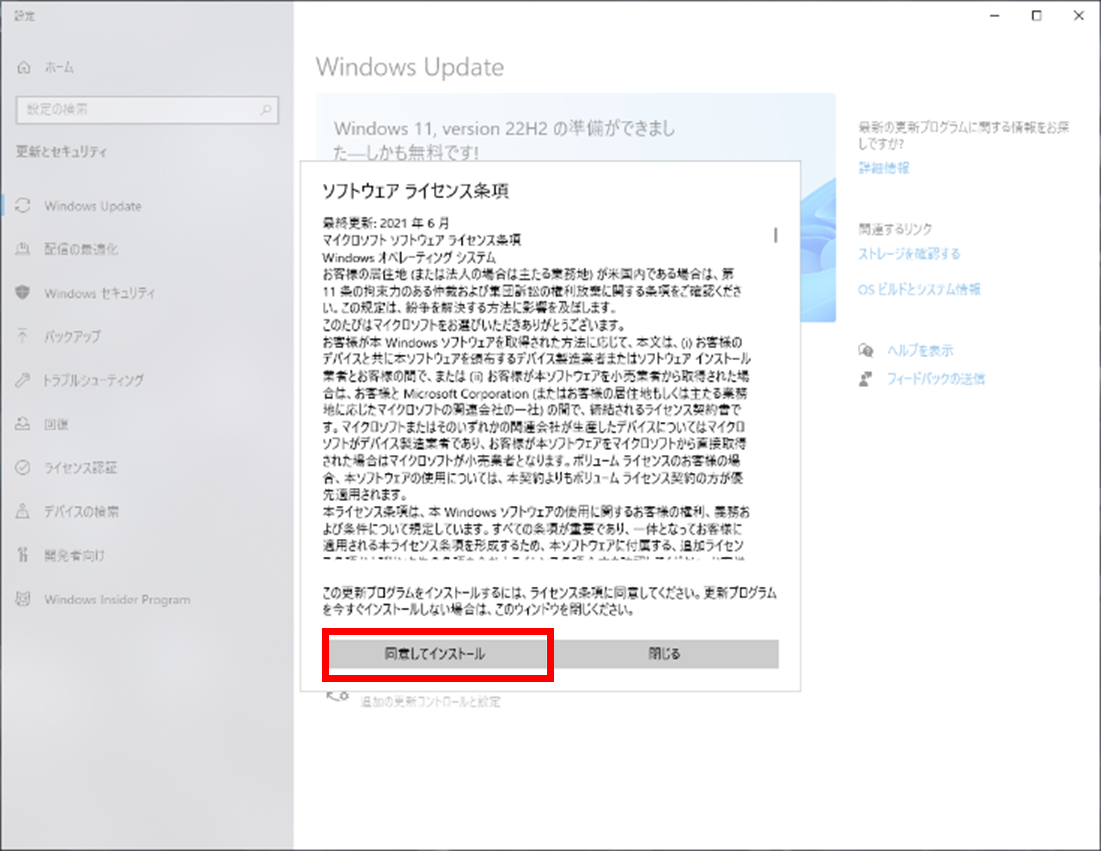1101x851 pixels.
Task: Open 配信の最適化 settings
Action: (81, 249)
